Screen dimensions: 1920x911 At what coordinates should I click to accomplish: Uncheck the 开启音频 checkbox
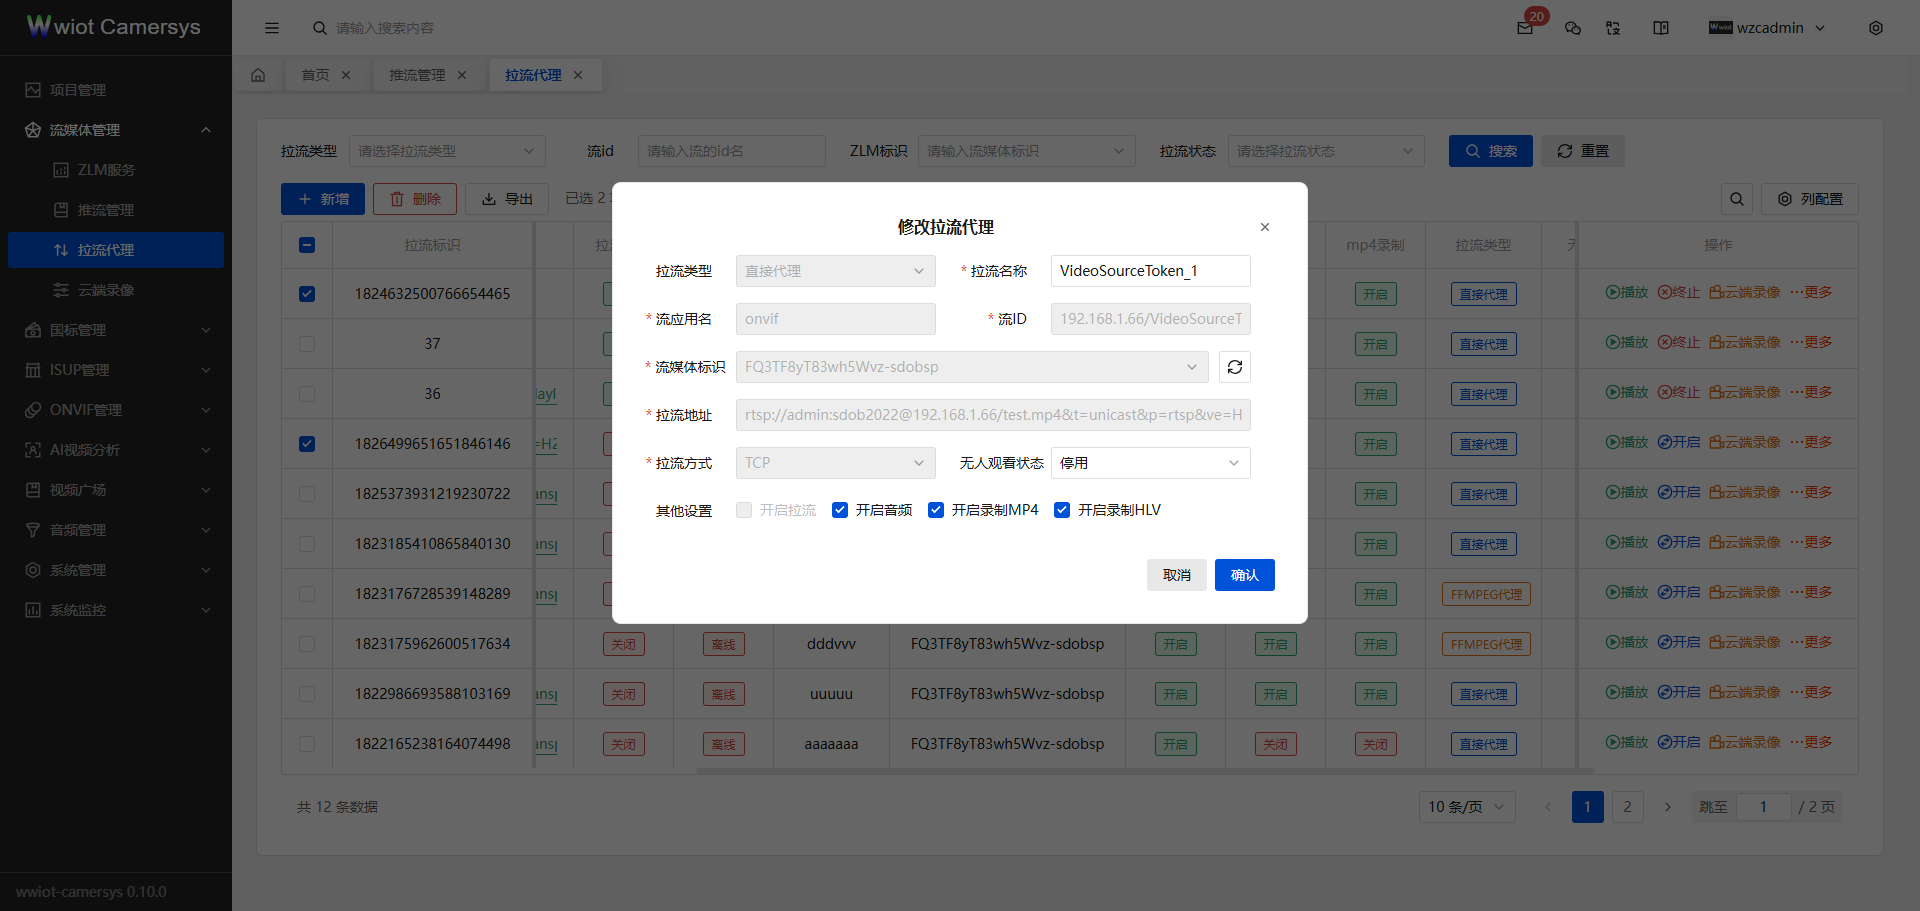click(x=840, y=510)
